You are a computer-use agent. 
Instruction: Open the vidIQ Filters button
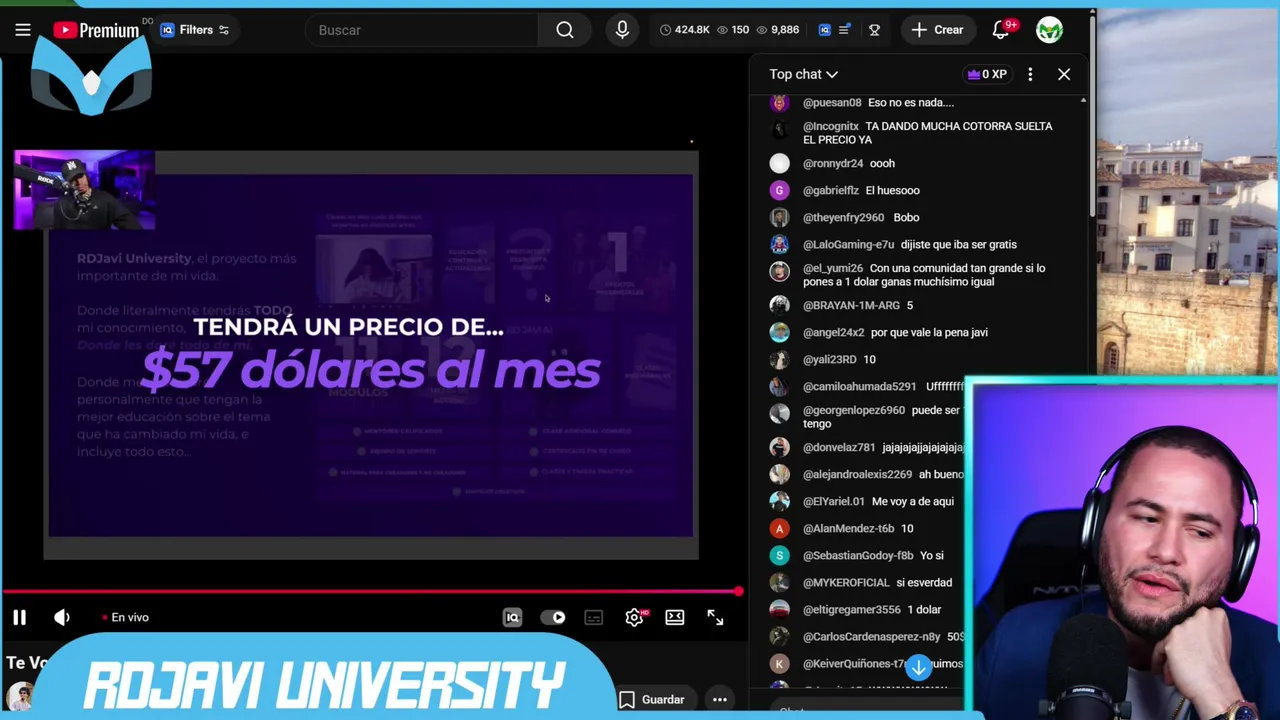pos(196,30)
